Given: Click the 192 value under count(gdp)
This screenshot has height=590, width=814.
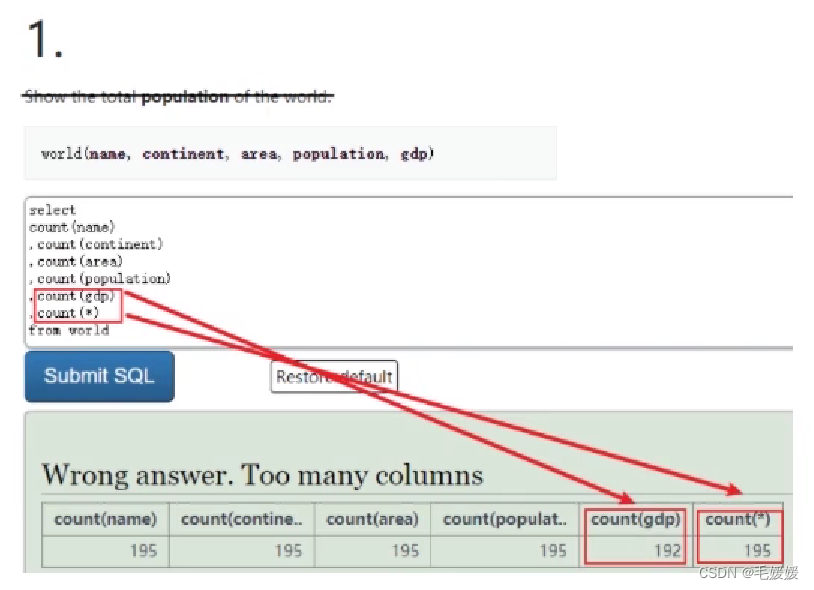Looking at the screenshot, I should [x=667, y=551].
